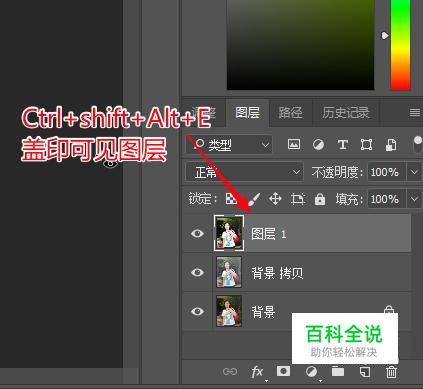Create a new group folder
The image size is (423, 389).
(x=338, y=371)
